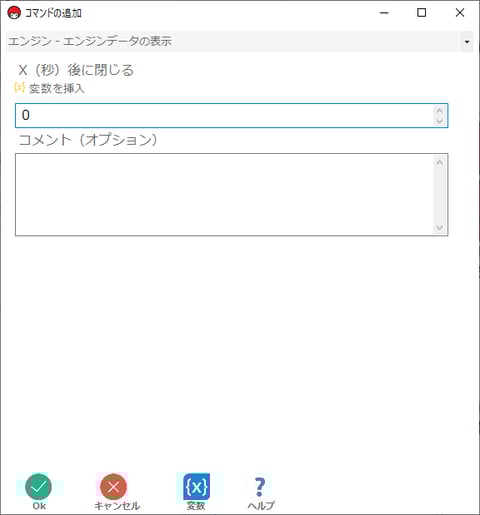Minimize the コマンドの追加 window
The height and width of the screenshot is (515, 480).
tap(384, 13)
